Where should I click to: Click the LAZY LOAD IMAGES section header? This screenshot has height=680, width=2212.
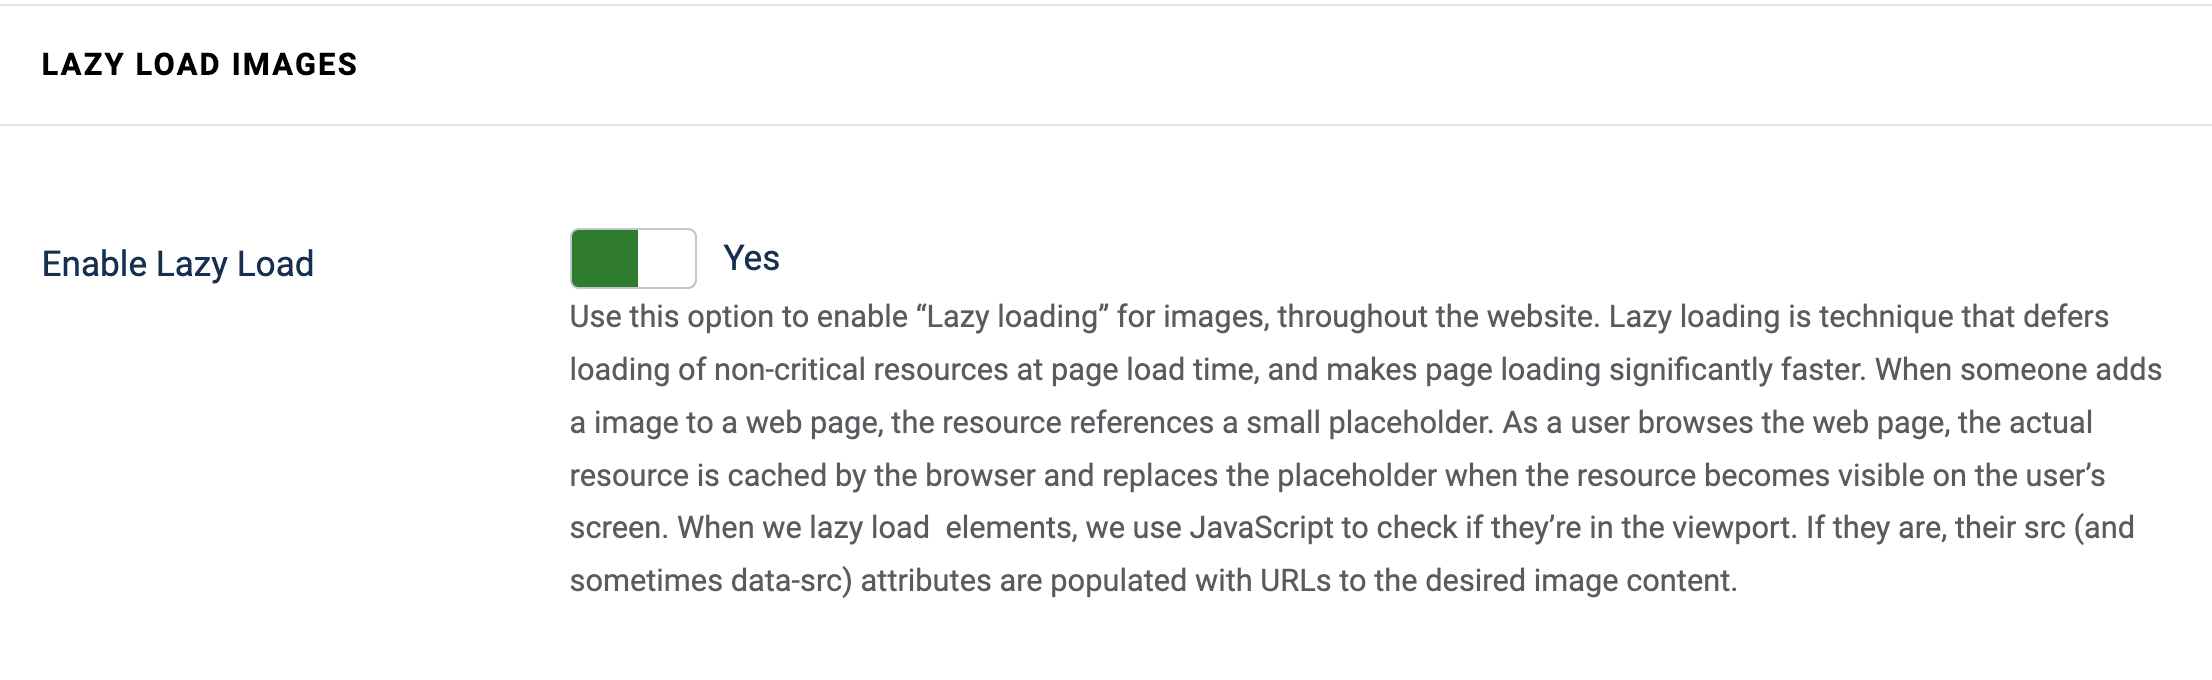pos(198,63)
